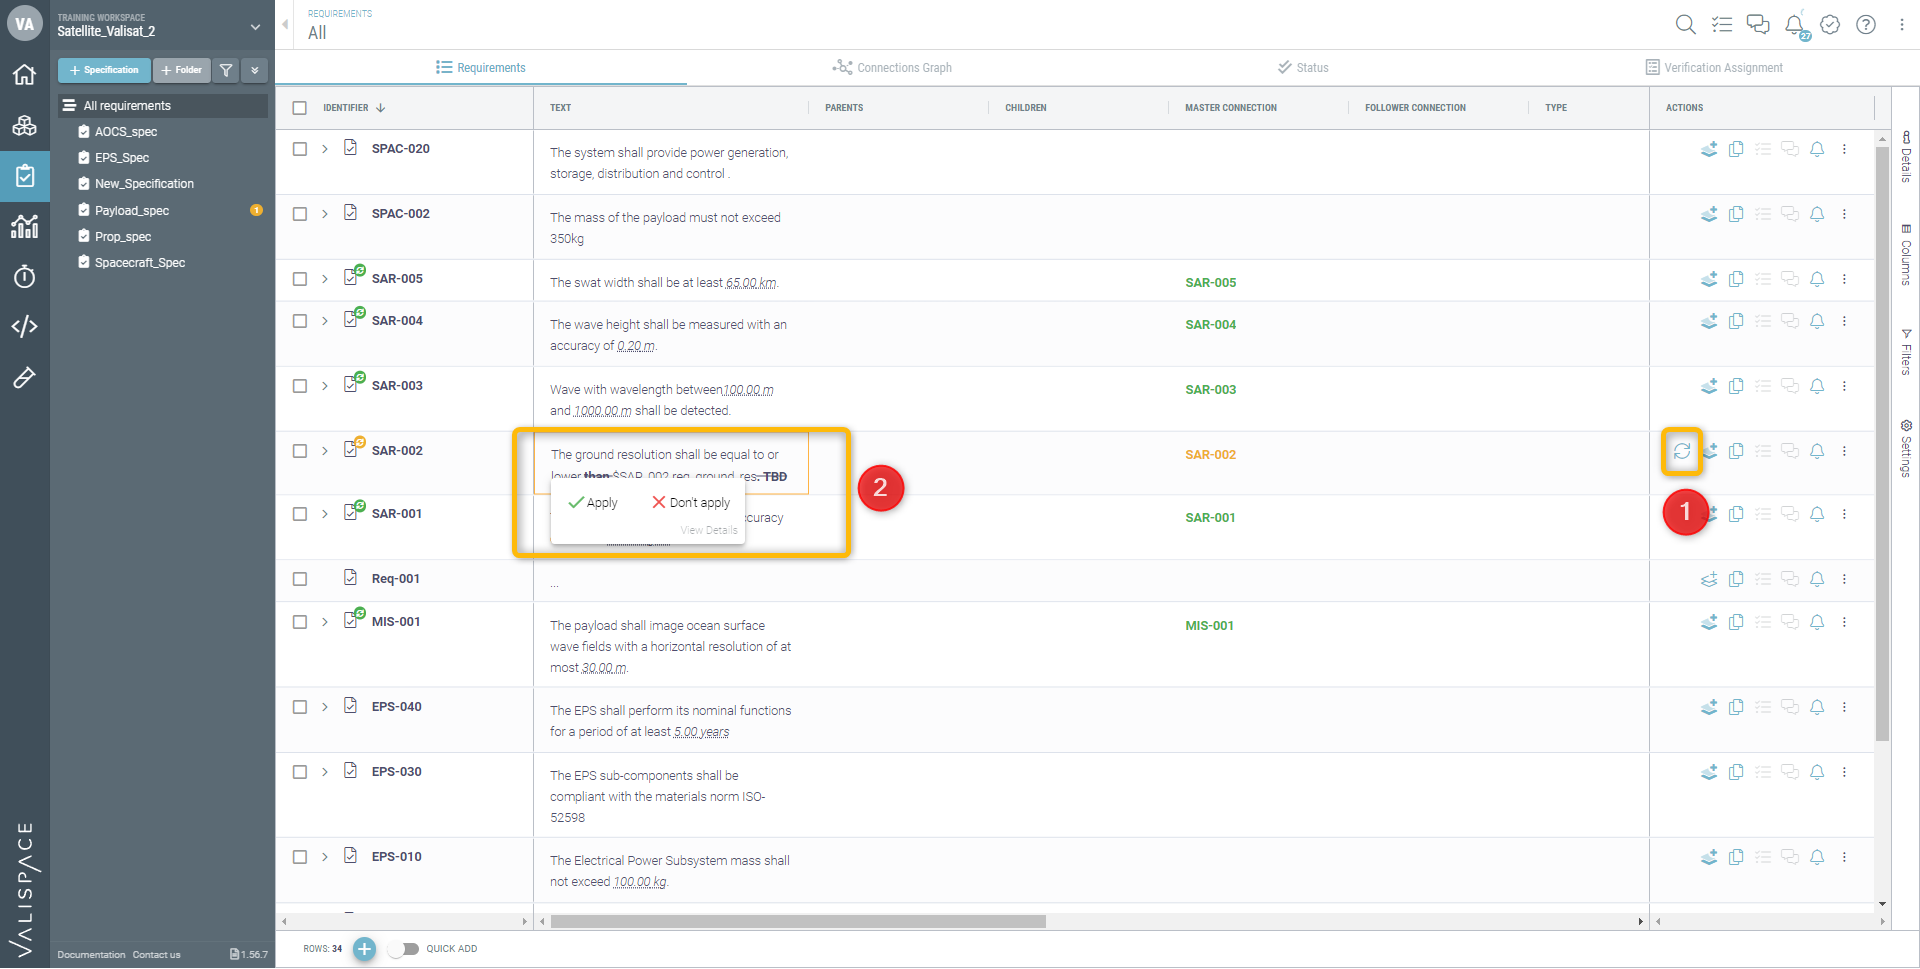
Task: Expand the SAR-005 requirement row
Action: click(325, 279)
